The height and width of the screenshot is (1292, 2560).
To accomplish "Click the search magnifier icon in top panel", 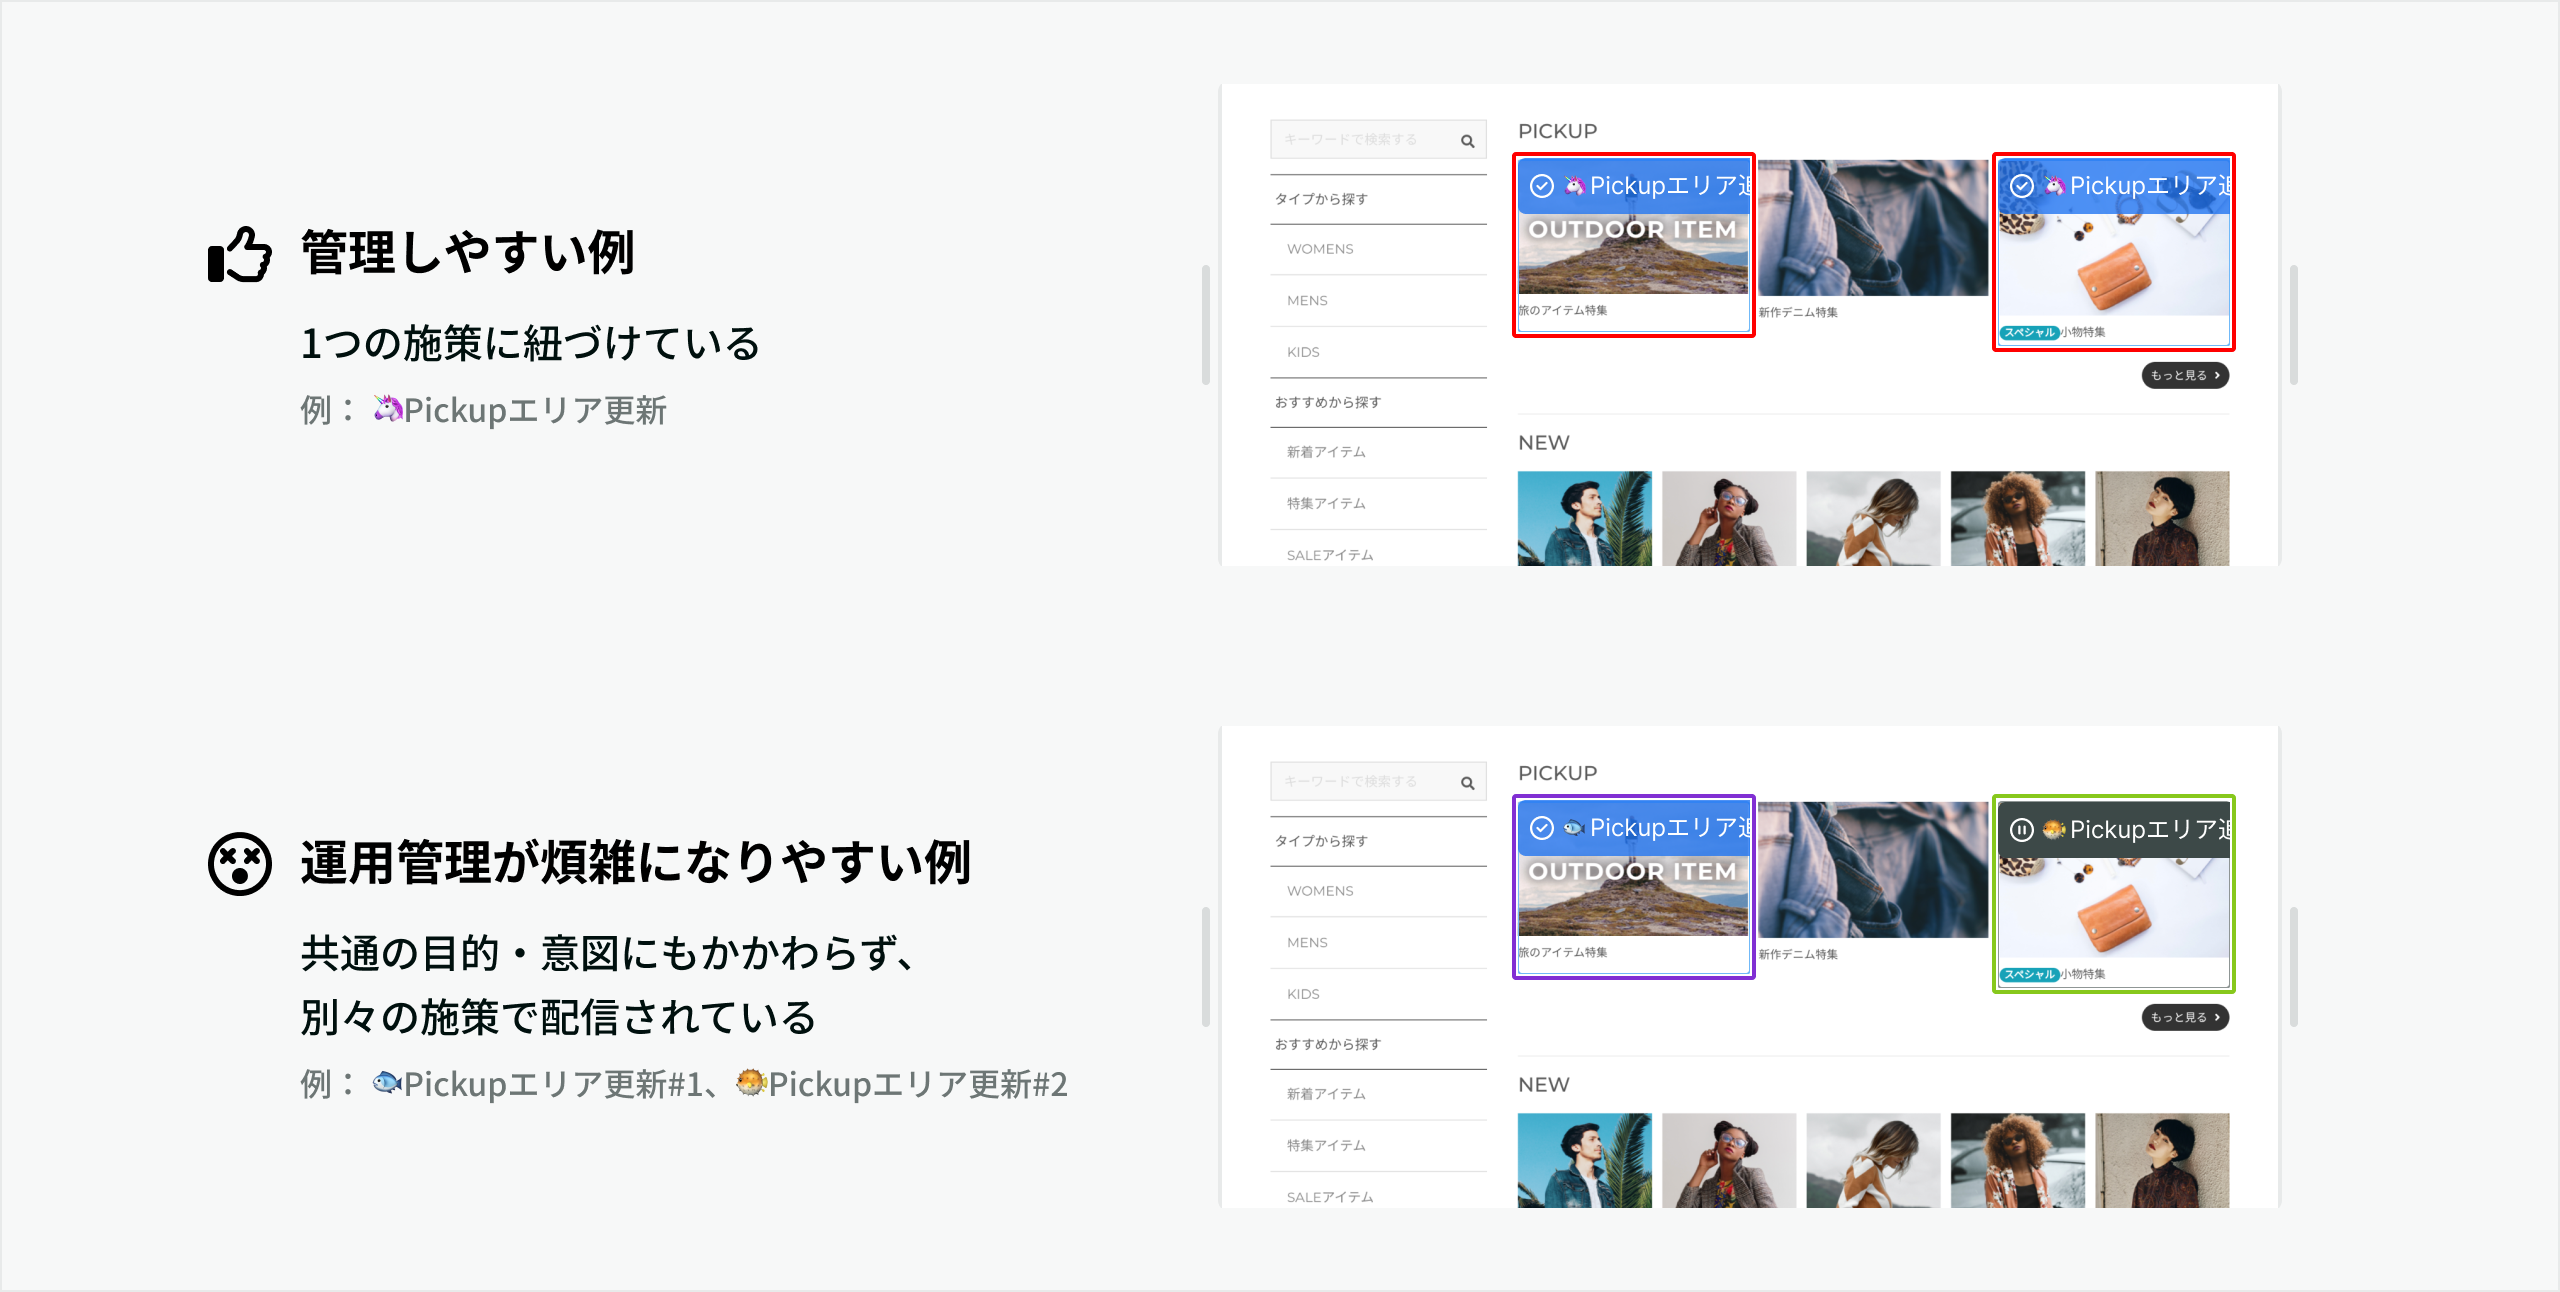I will point(1467,141).
